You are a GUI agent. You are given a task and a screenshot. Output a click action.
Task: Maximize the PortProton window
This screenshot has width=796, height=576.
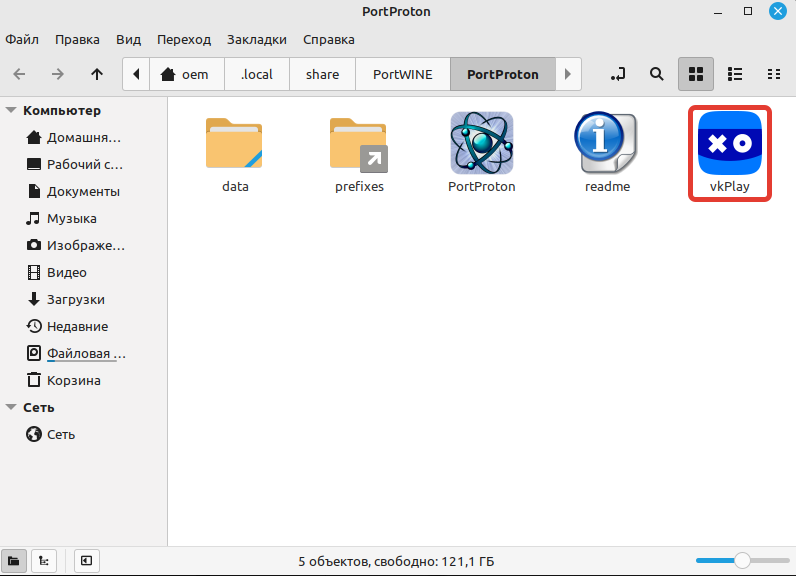coord(748,11)
